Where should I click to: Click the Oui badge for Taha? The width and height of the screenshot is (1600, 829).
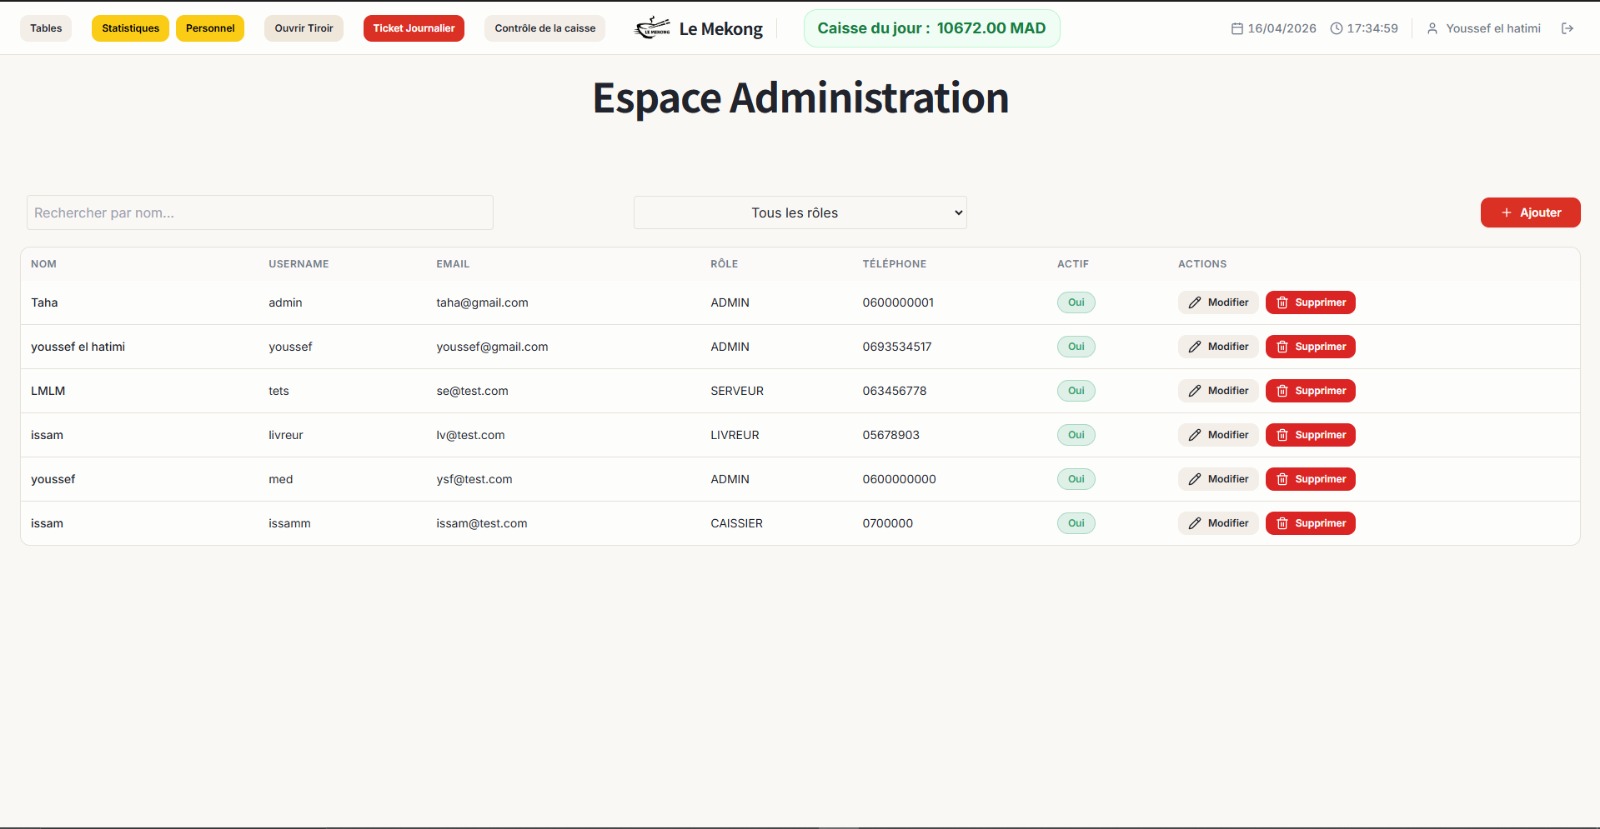[1076, 303]
